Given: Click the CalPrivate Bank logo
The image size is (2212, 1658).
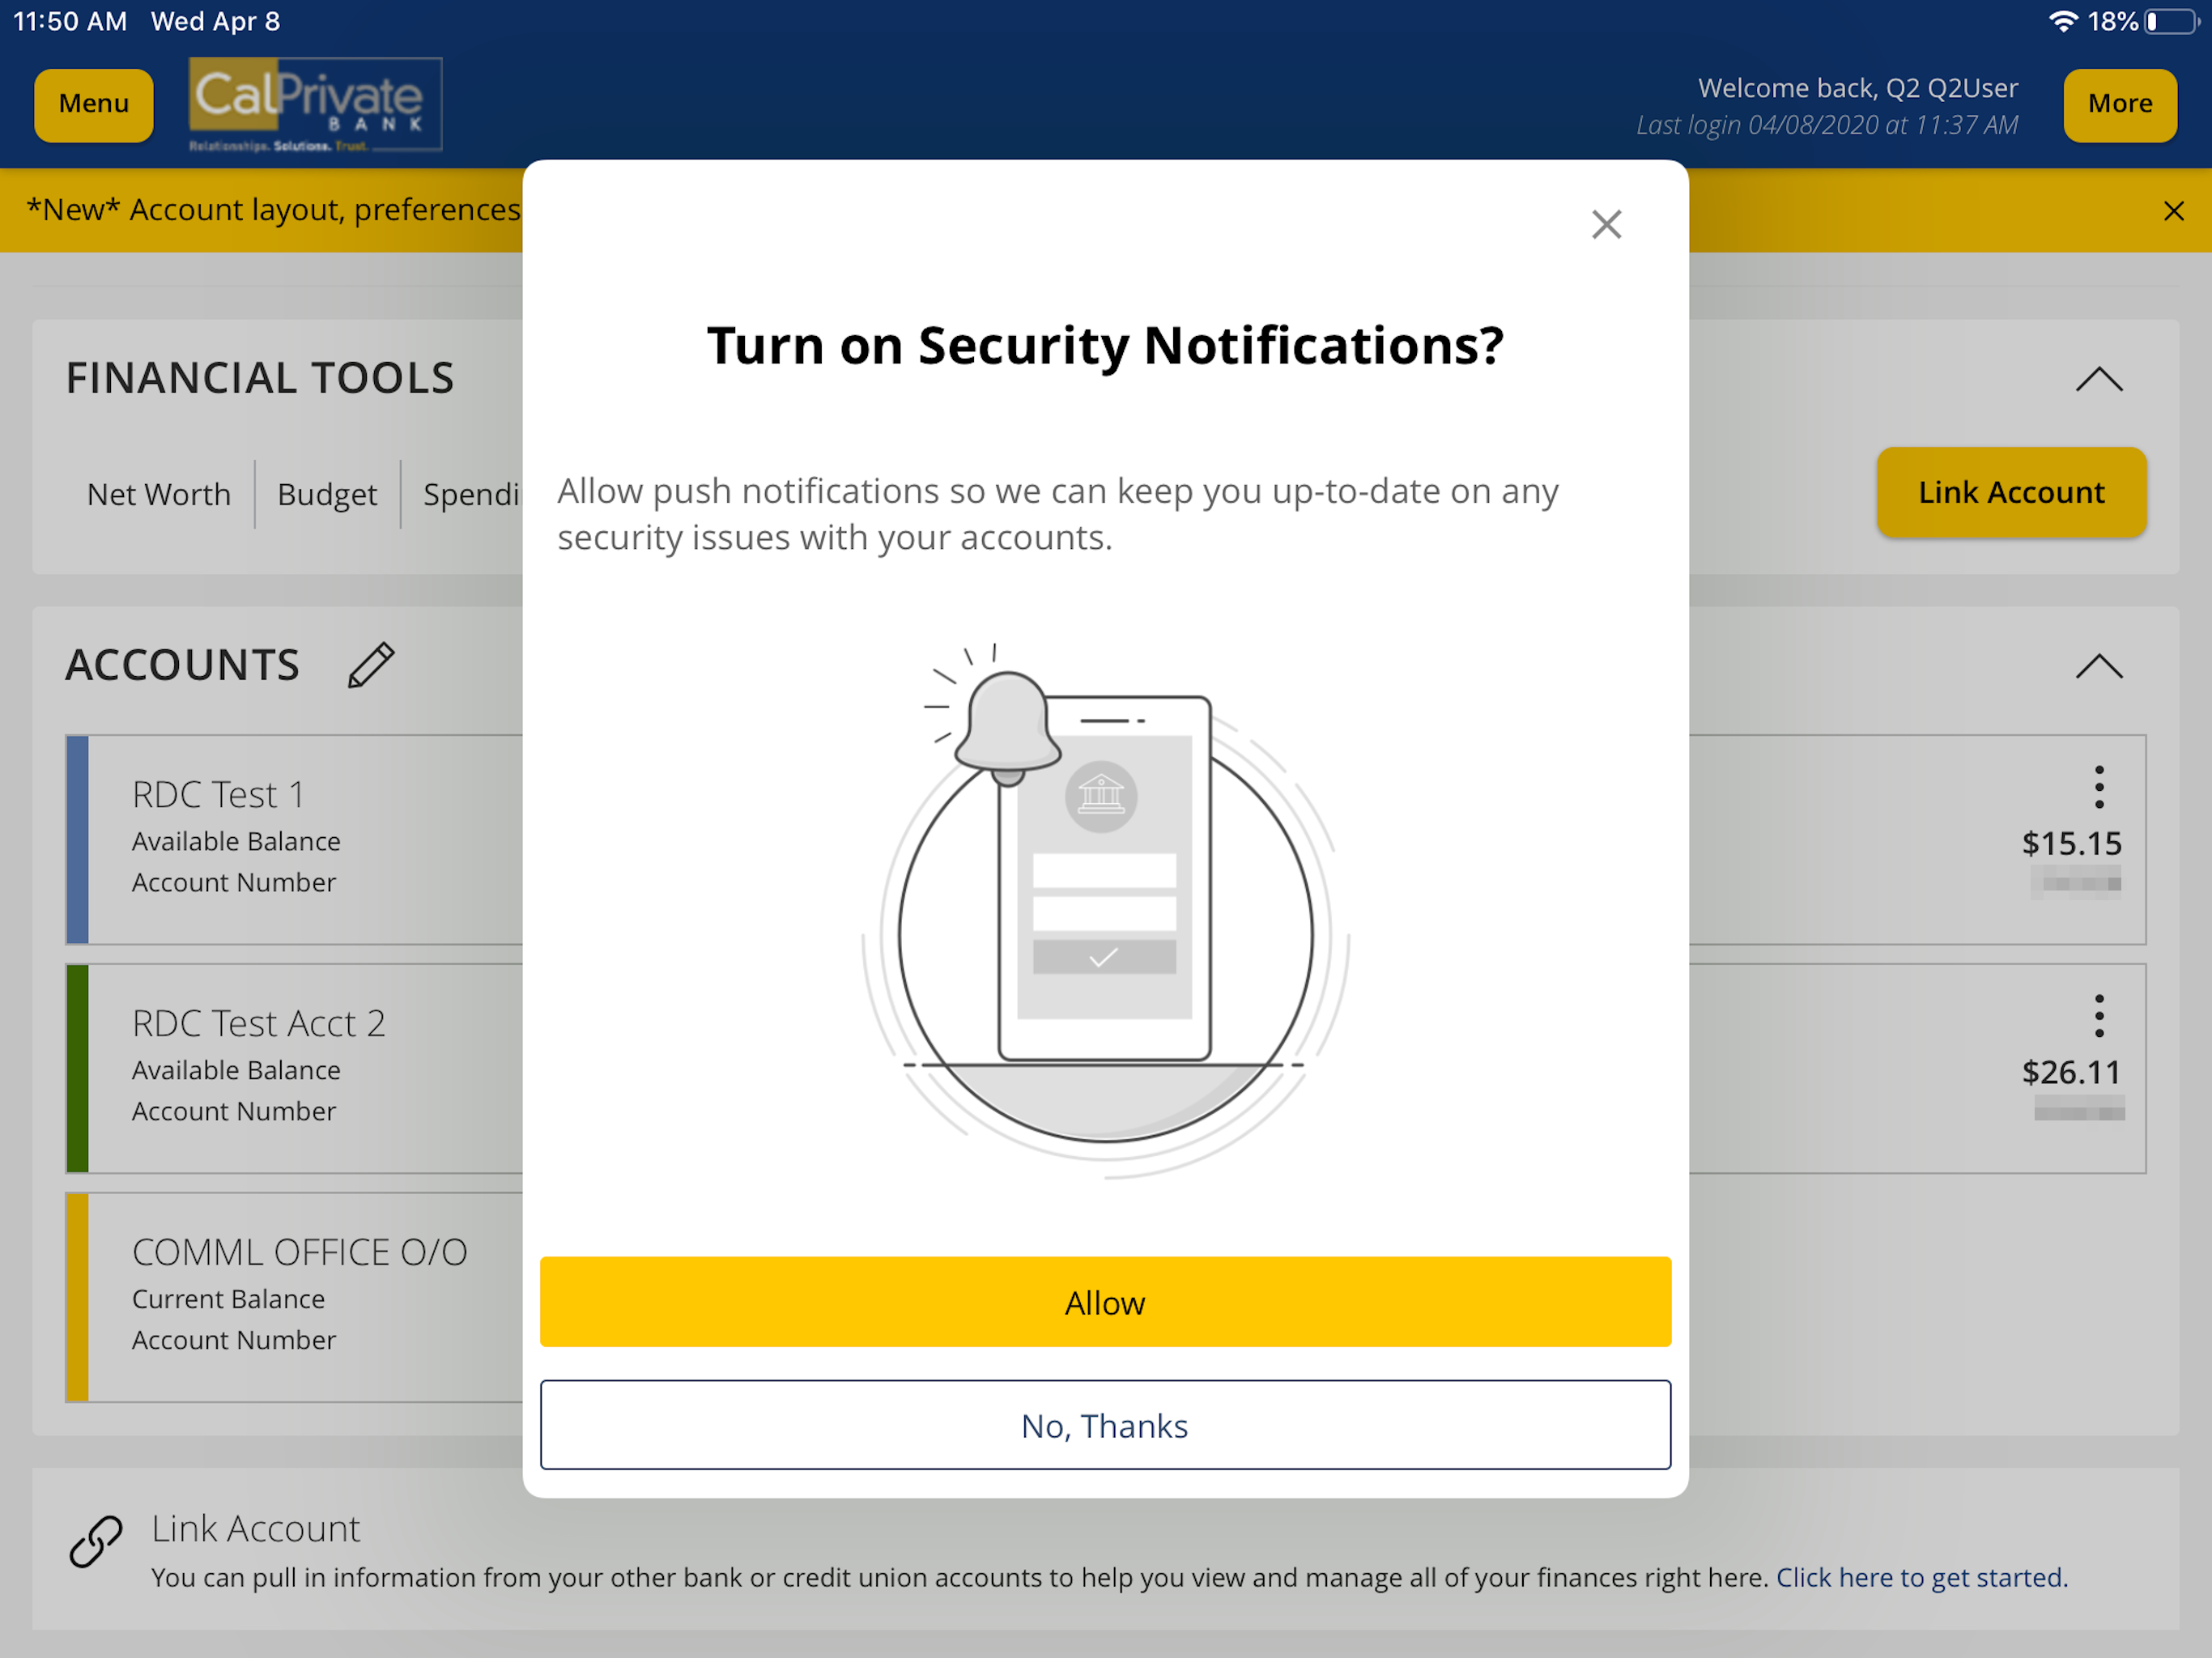Looking at the screenshot, I should (x=315, y=104).
